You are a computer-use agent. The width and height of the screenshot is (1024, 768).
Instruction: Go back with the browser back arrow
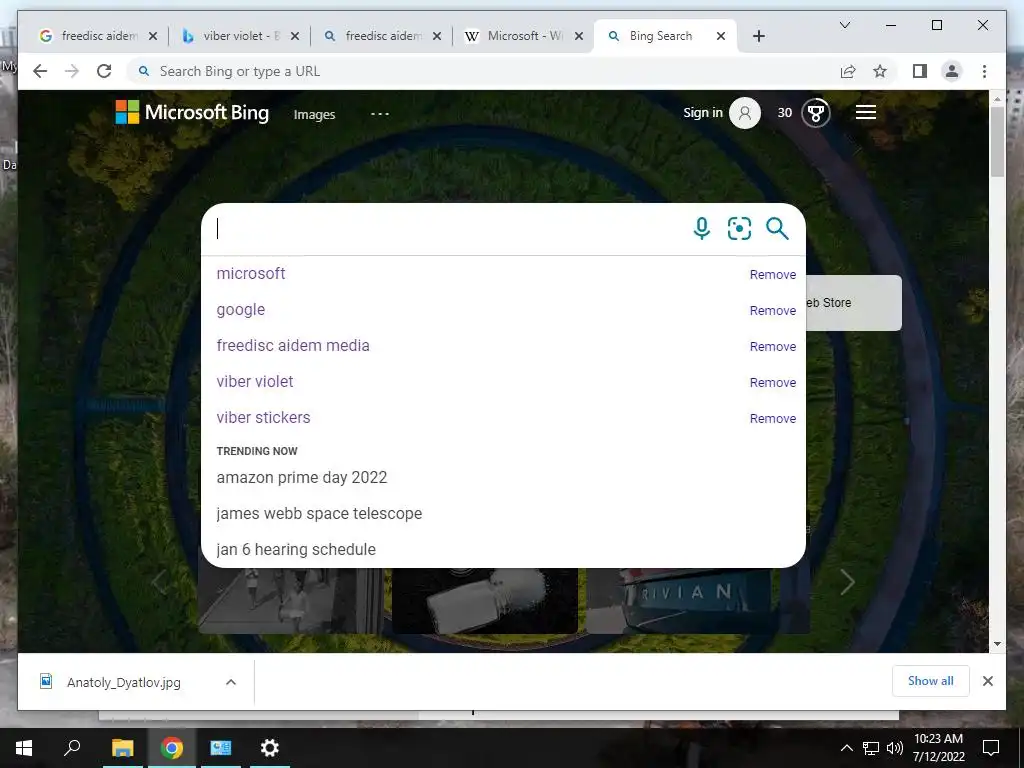(40, 71)
